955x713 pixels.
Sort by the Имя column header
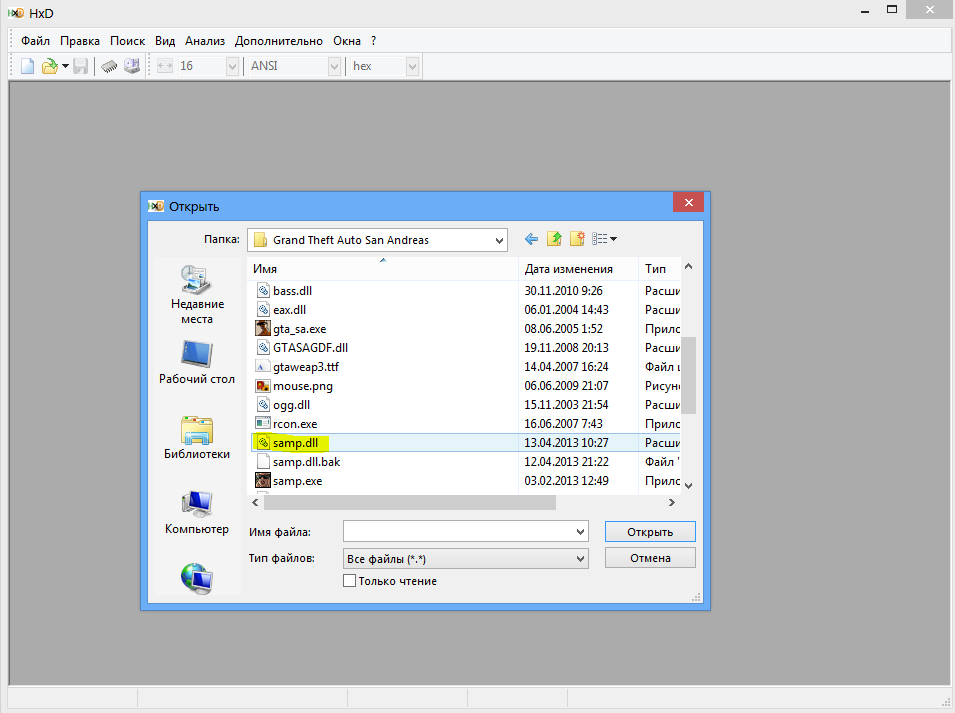tap(384, 269)
